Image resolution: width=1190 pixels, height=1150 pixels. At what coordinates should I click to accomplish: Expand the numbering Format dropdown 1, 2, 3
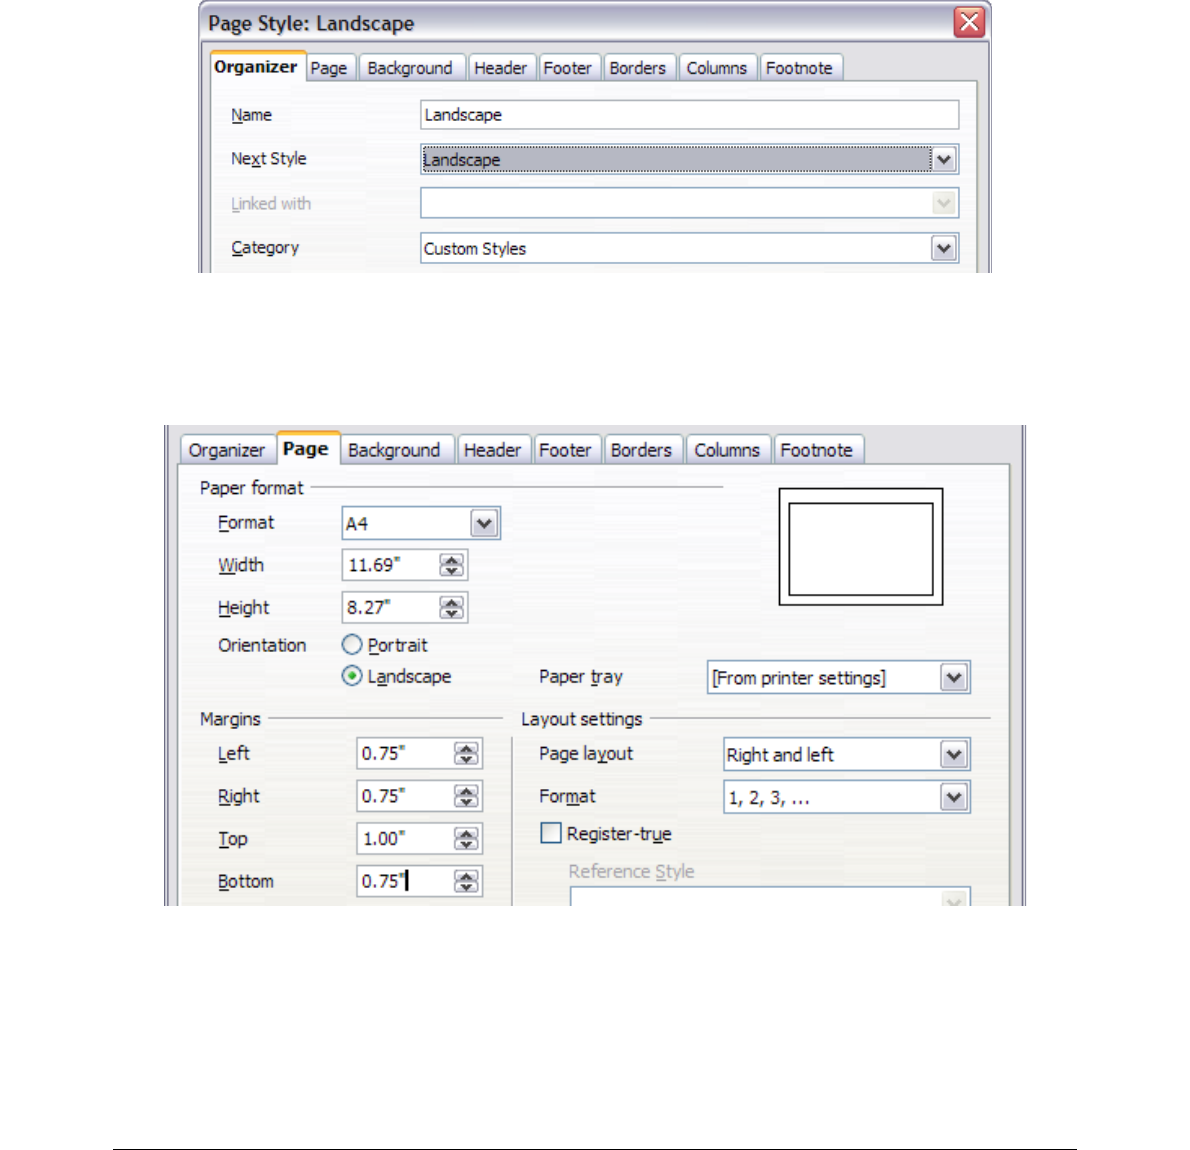point(954,797)
